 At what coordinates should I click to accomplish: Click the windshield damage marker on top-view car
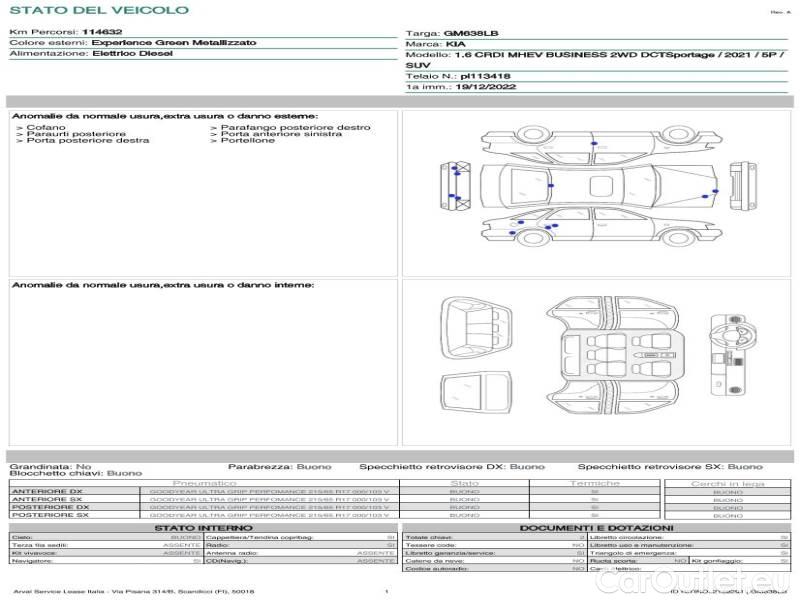[x=551, y=184]
